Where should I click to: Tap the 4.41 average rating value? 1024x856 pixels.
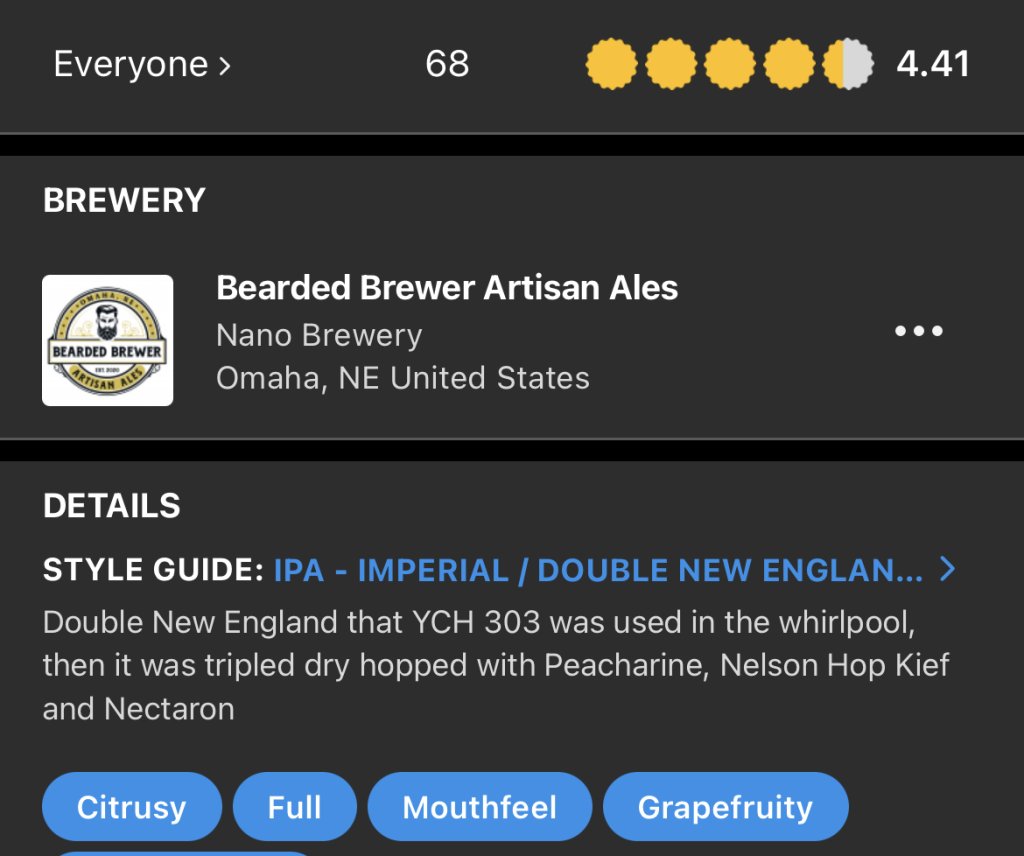[932, 65]
